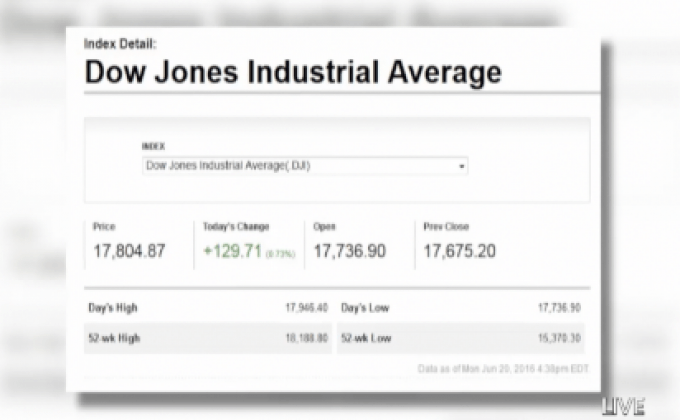Click the "Prev Close" column label
The image size is (680, 420).
tap(445, 227)
